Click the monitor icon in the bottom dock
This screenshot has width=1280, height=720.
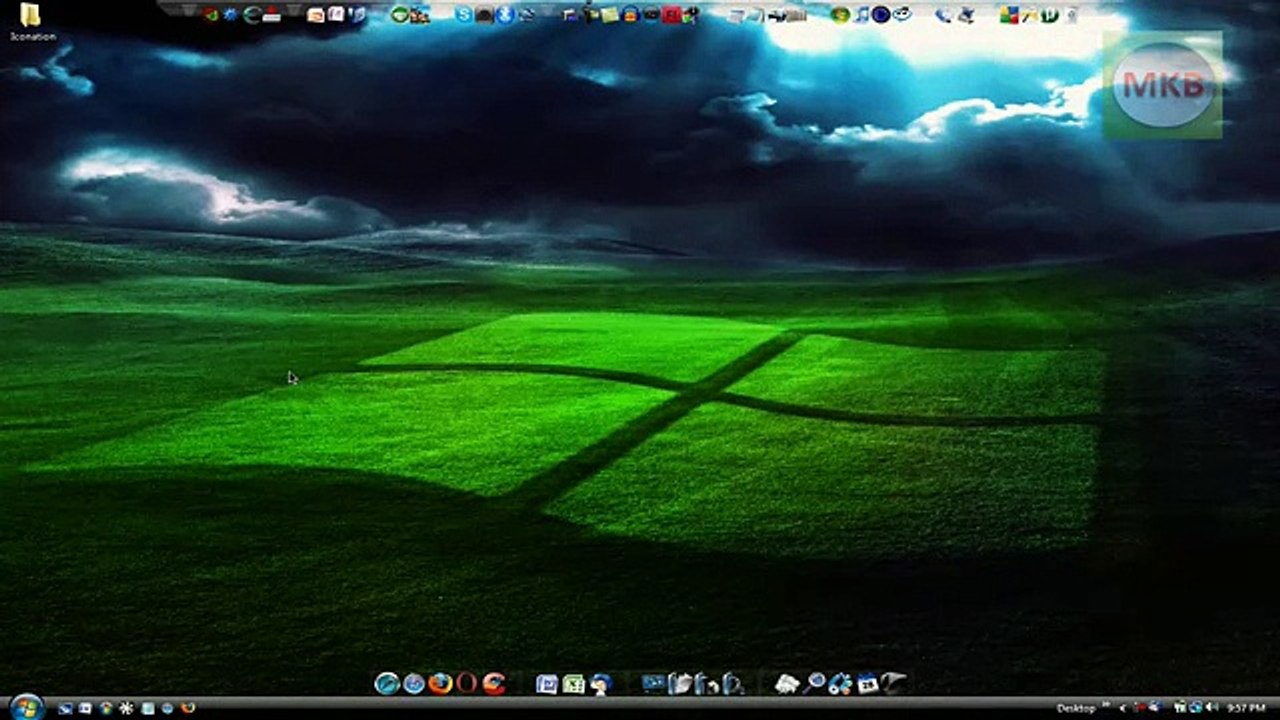point(653,684)
